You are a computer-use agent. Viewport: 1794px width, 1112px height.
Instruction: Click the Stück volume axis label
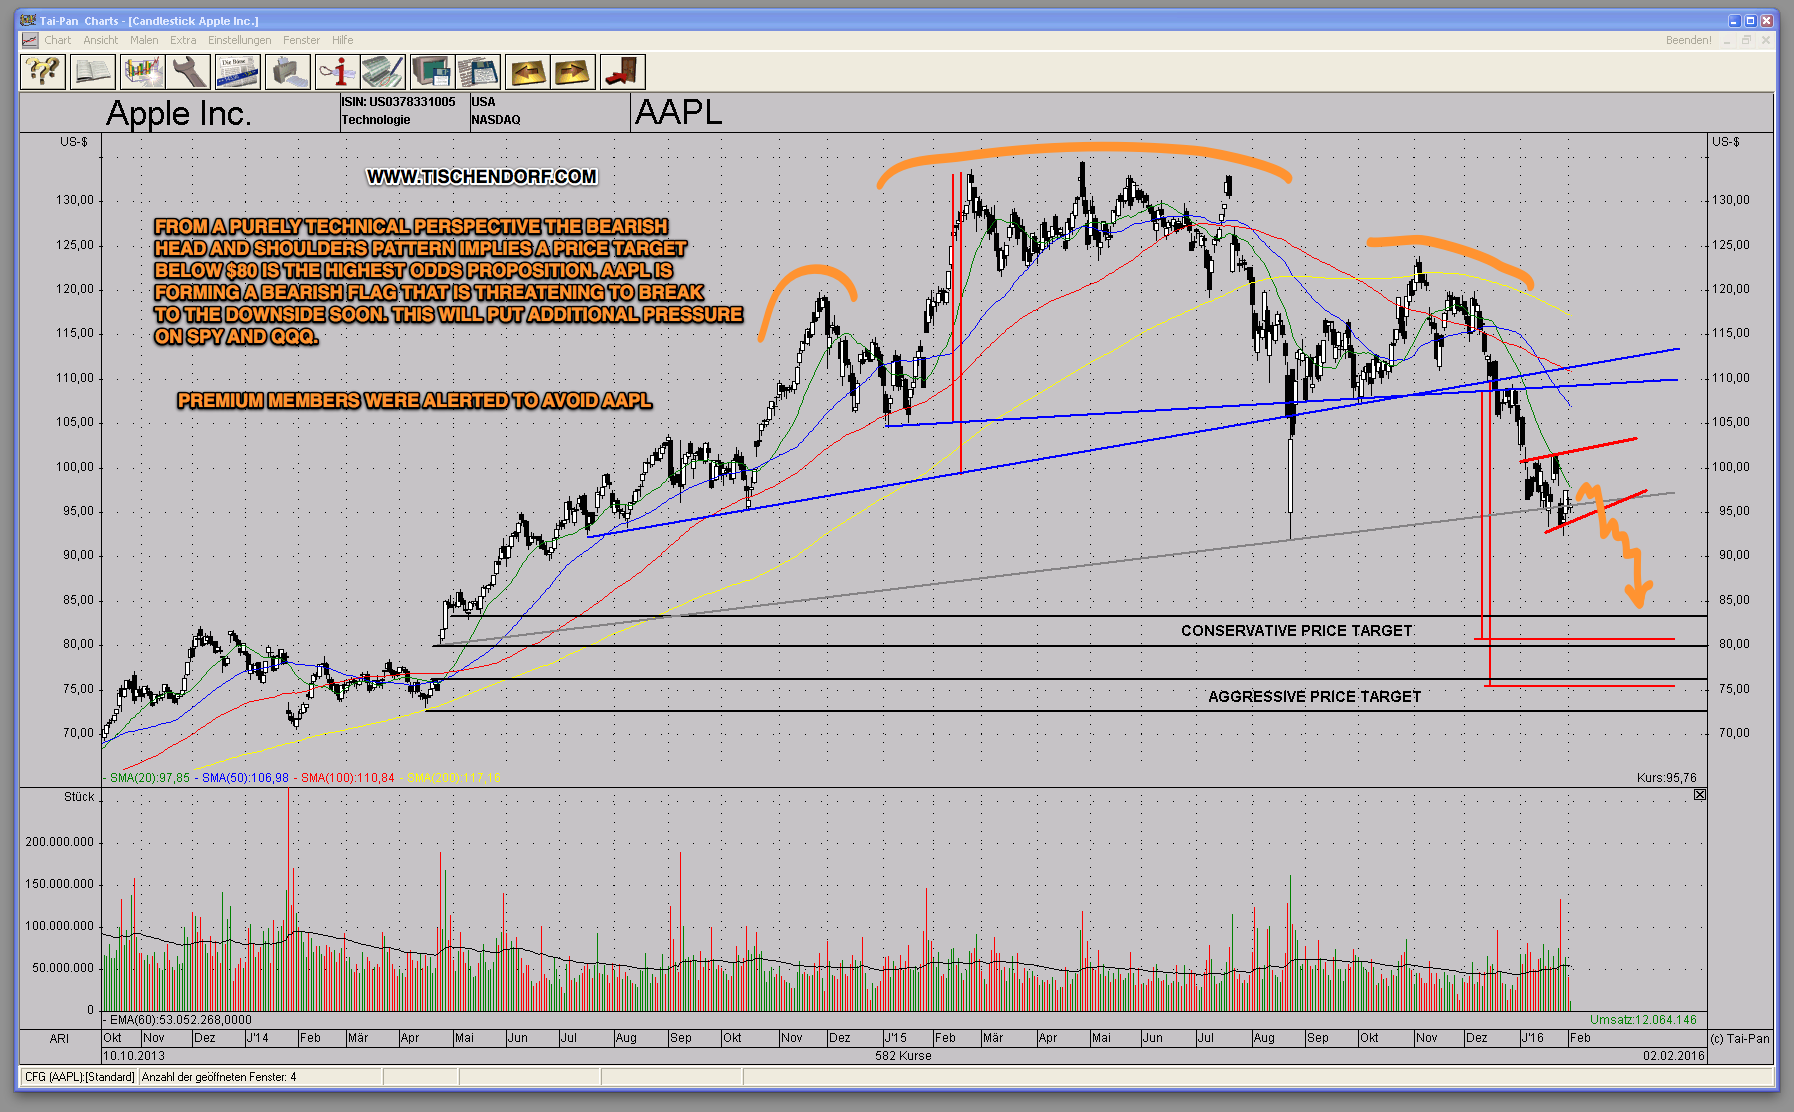coord(79,797)
